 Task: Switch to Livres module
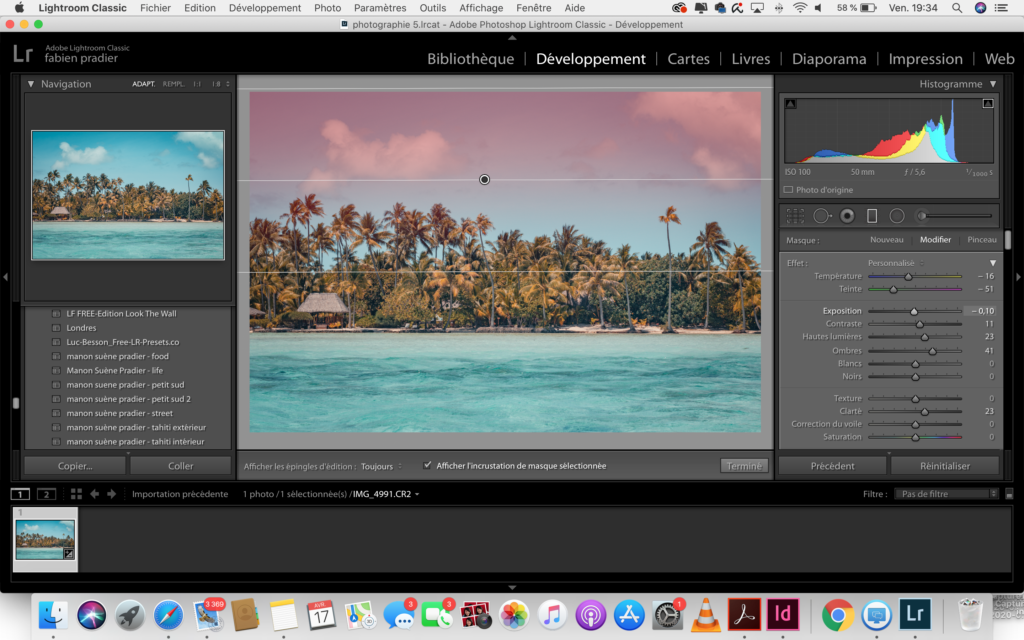tap(750, 59)
